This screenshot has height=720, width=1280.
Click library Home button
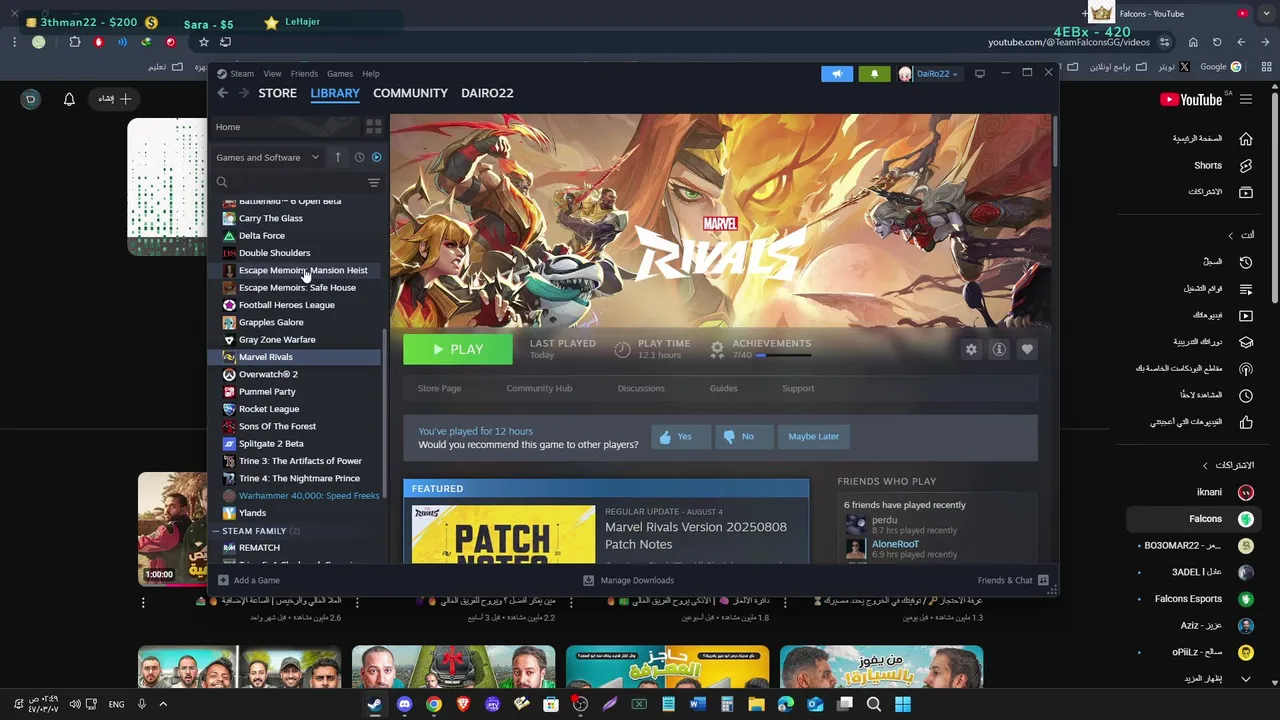click(x=286, y=127)
